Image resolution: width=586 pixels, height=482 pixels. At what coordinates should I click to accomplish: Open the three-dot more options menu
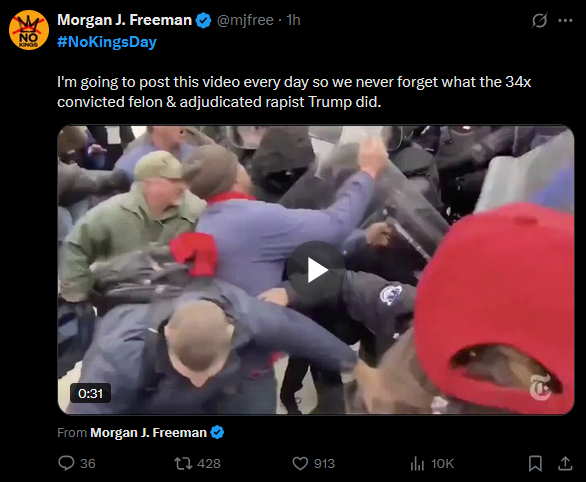(x=565, y=21)
